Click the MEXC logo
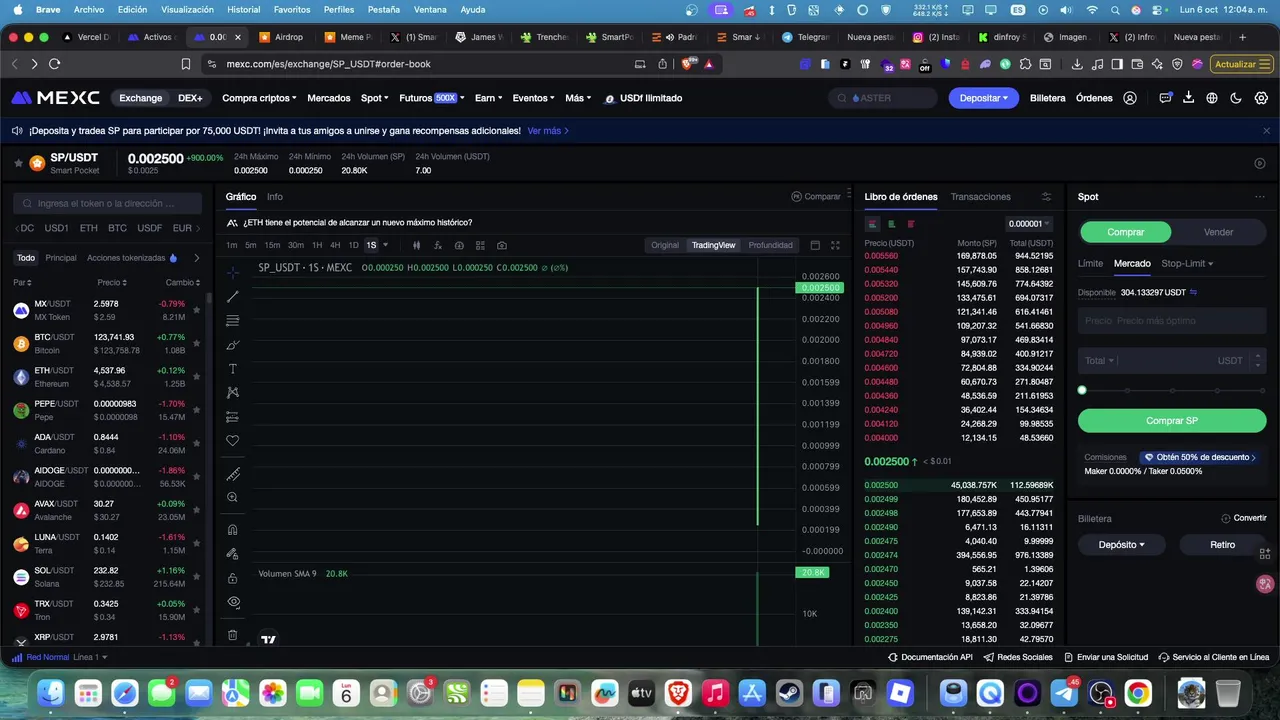The image size is (1280, 720). pyautogui.click(x=55, y=98)
